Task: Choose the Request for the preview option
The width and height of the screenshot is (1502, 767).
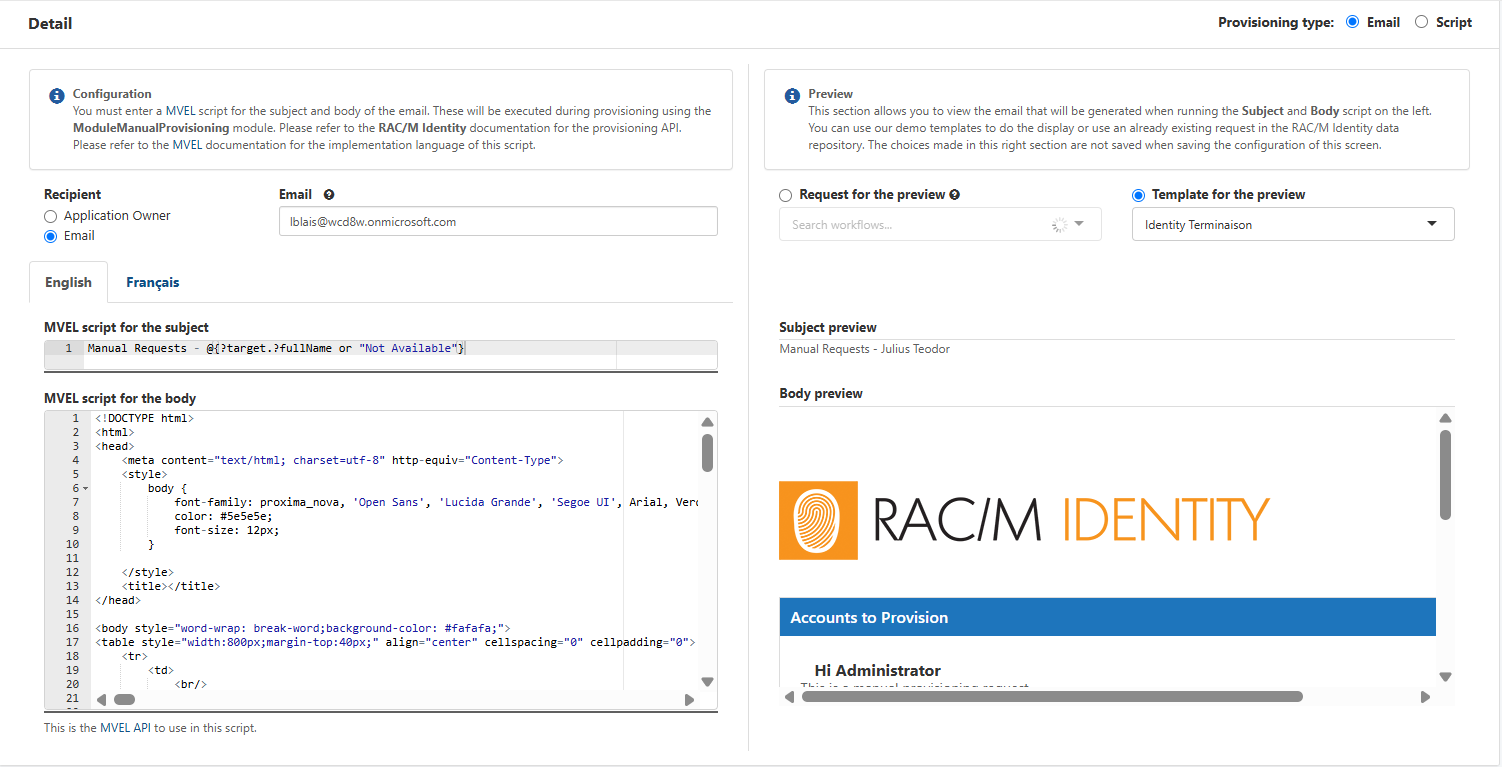Action: (x=786, y=195)
